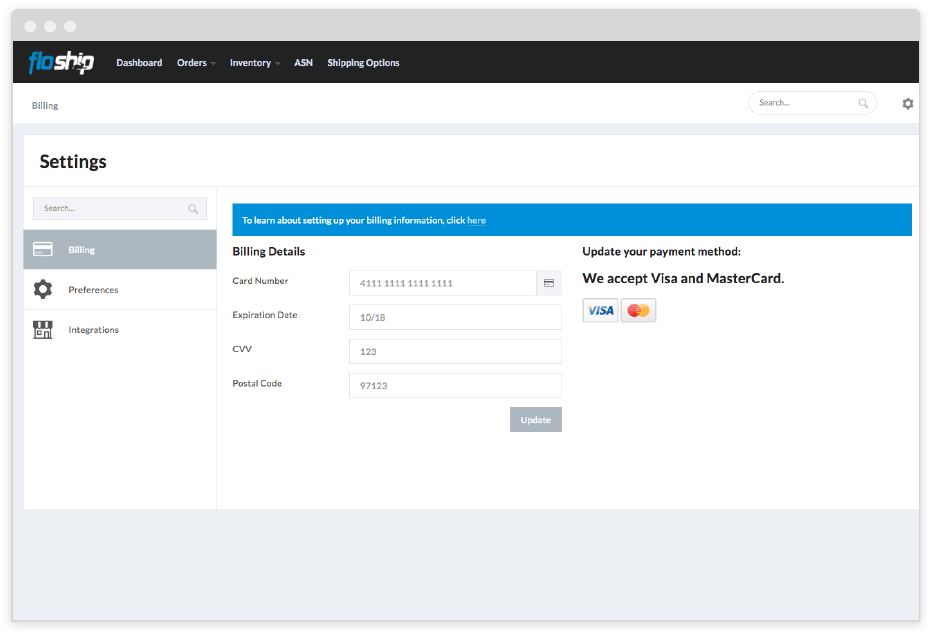Viewport: 935px width, 632px height.
Task: Click into the Expiration Date field
Action: point(455,317)
